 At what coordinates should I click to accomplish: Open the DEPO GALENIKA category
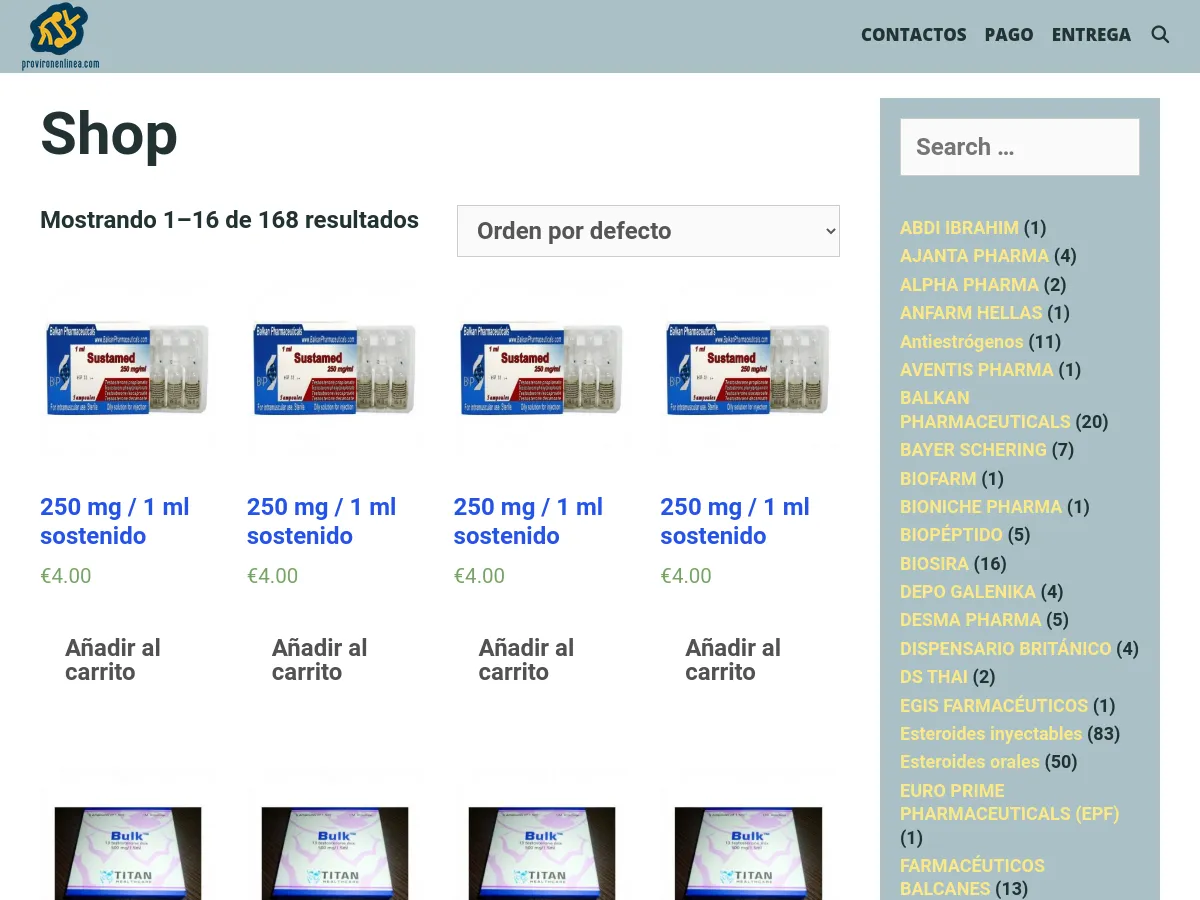966,591
